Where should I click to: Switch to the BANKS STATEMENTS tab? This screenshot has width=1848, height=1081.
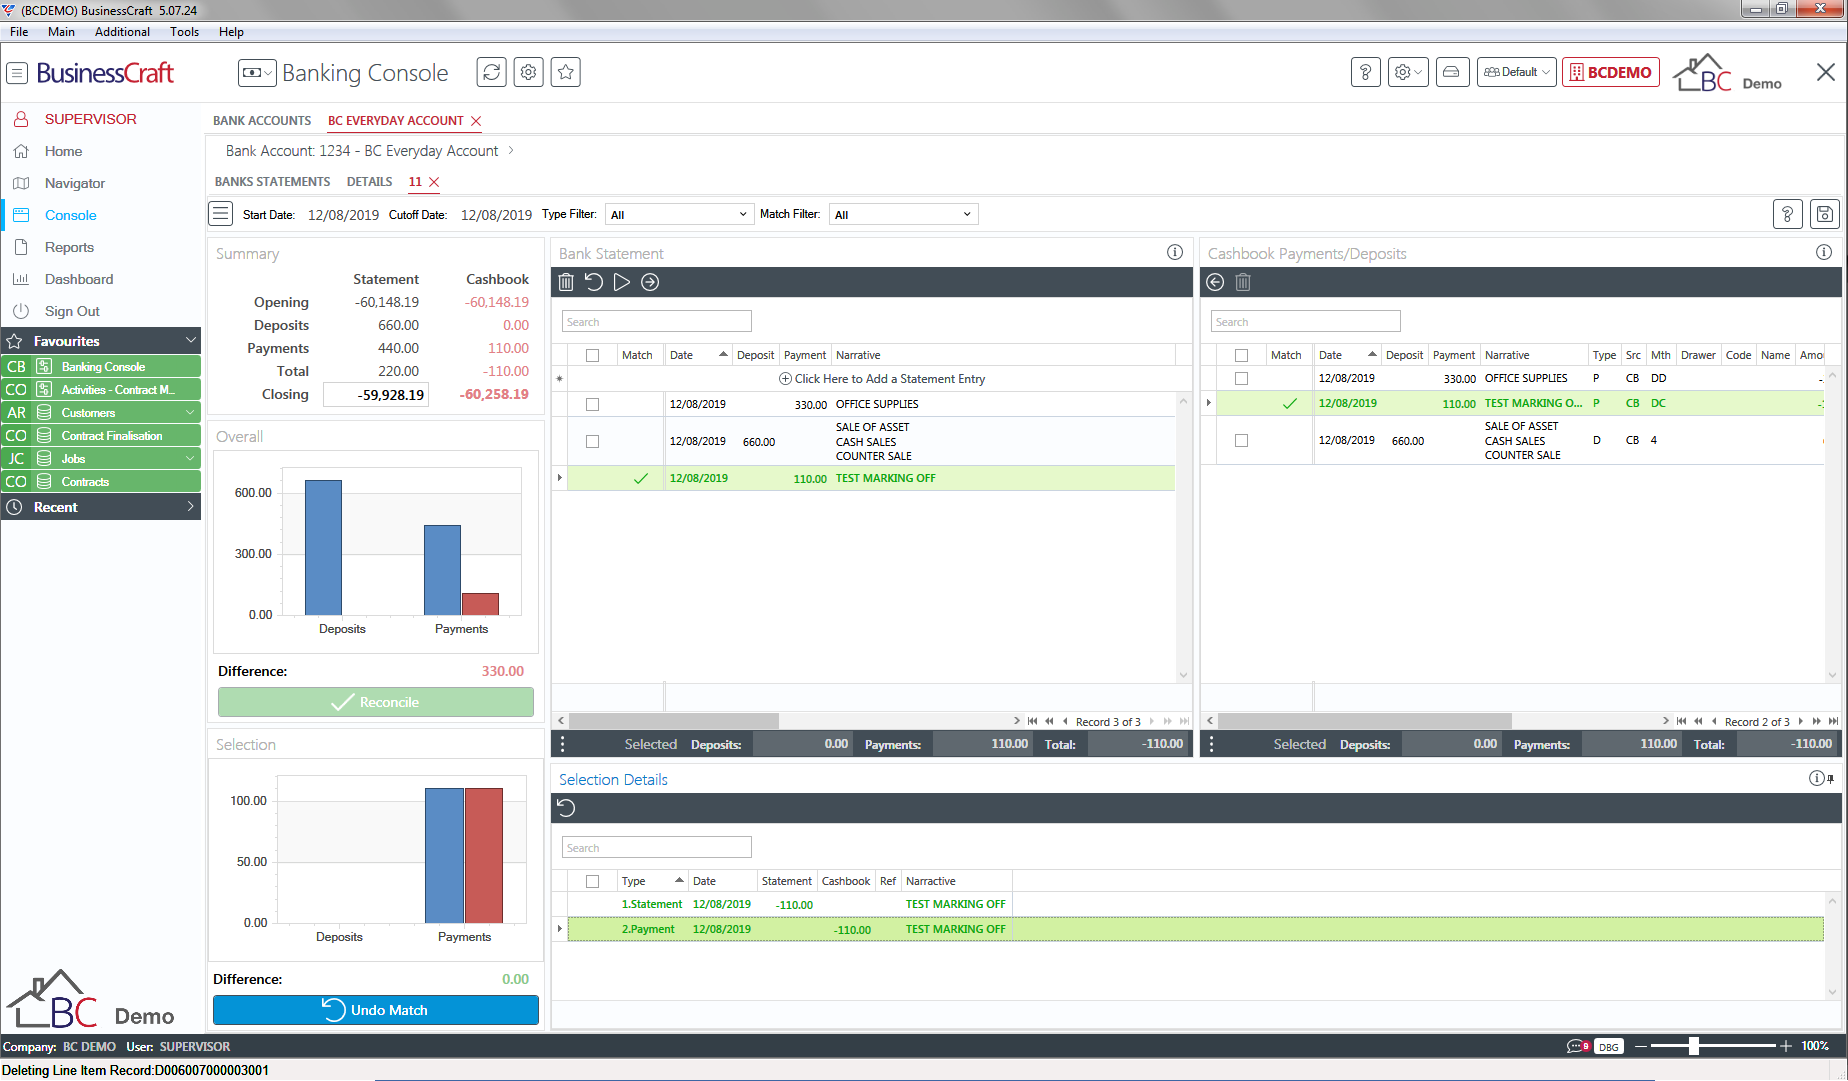click(x=272, y=182)
